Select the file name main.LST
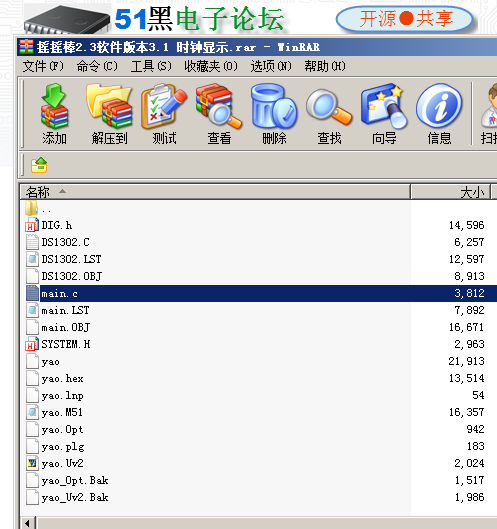 click(65, 310)
